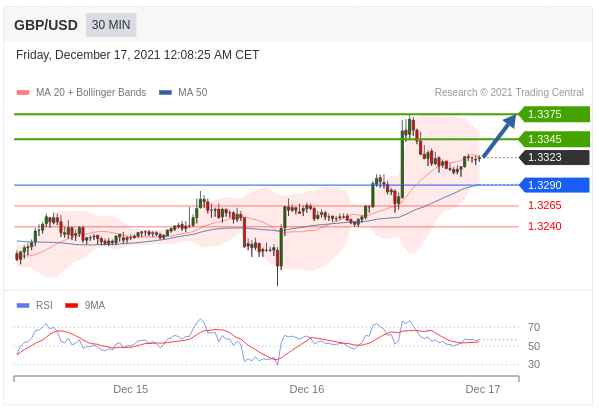The width and height of the screenshot is (599, 411).
Task: Click the red 1.3240 support label
Action: coord(545,226)
